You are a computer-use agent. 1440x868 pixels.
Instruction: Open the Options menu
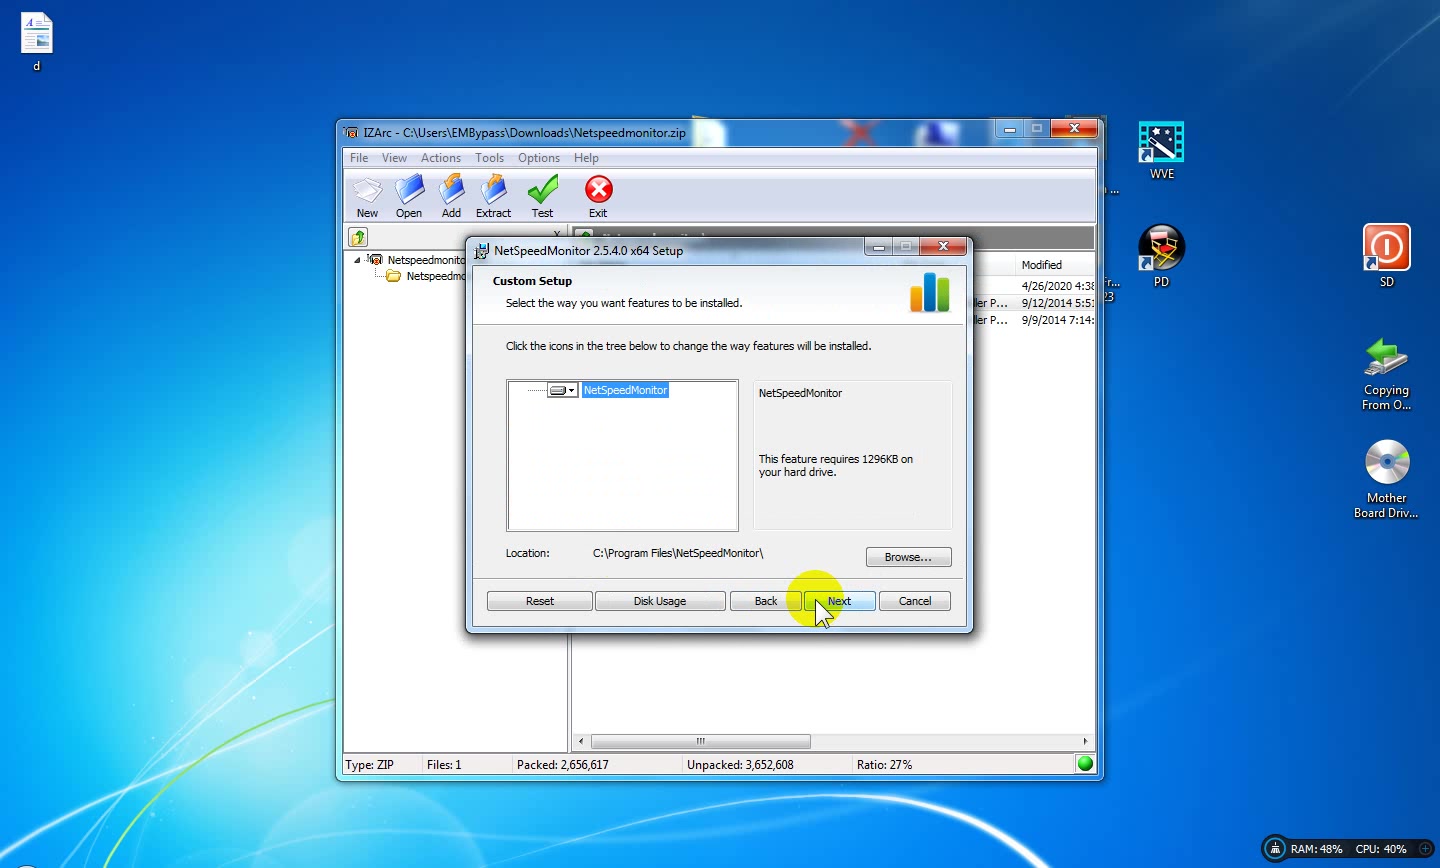coord(539,158)
